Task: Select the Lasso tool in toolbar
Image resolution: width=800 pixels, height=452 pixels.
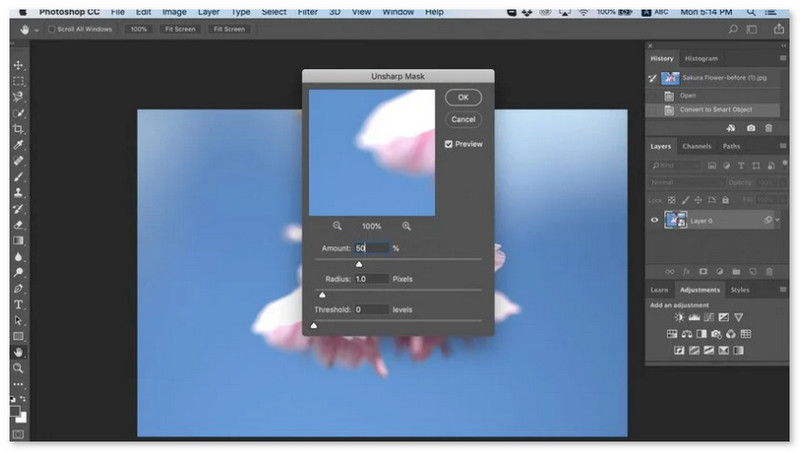Action: 18,97
